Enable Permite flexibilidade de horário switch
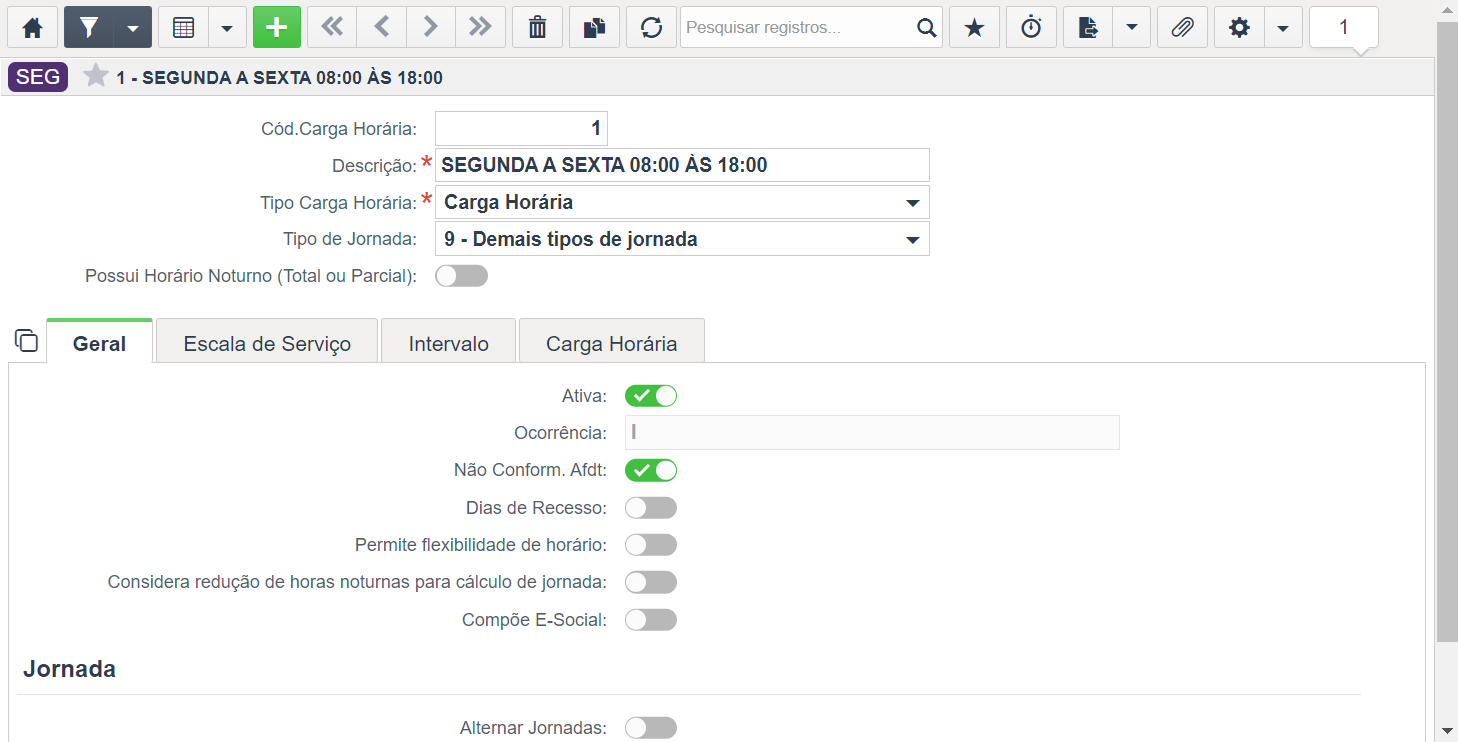The image size is (1458, 742). tap(651, 545)
